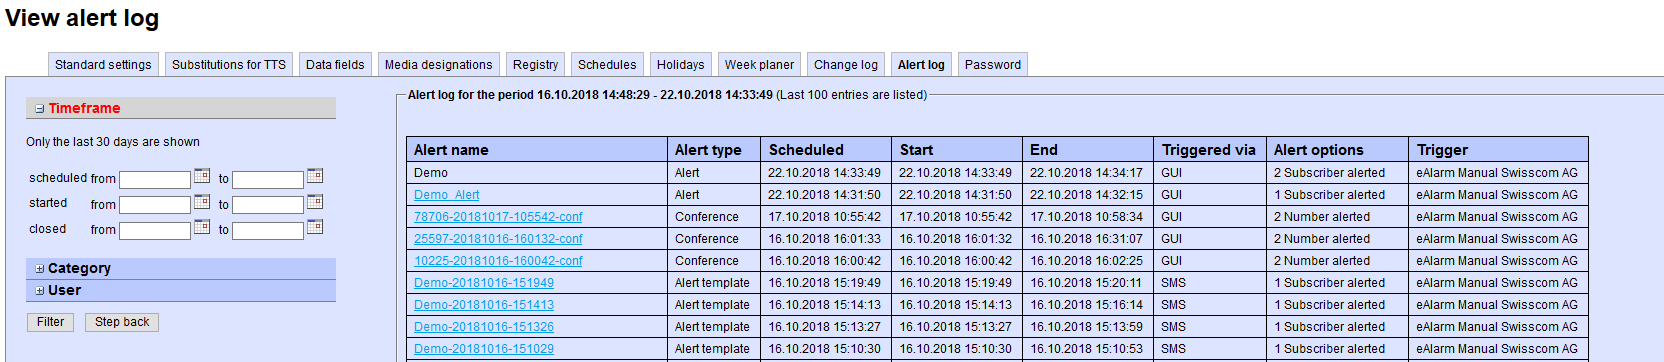Open the Substitutions for TTS tab
Viewport: 1664px width, 362px height.
[x=229, y=64]
